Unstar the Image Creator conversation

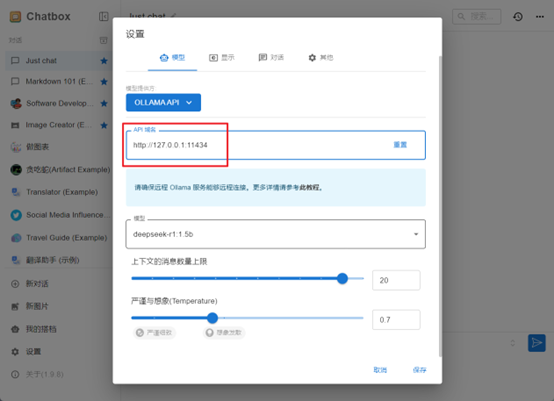(x=104, y=125)
